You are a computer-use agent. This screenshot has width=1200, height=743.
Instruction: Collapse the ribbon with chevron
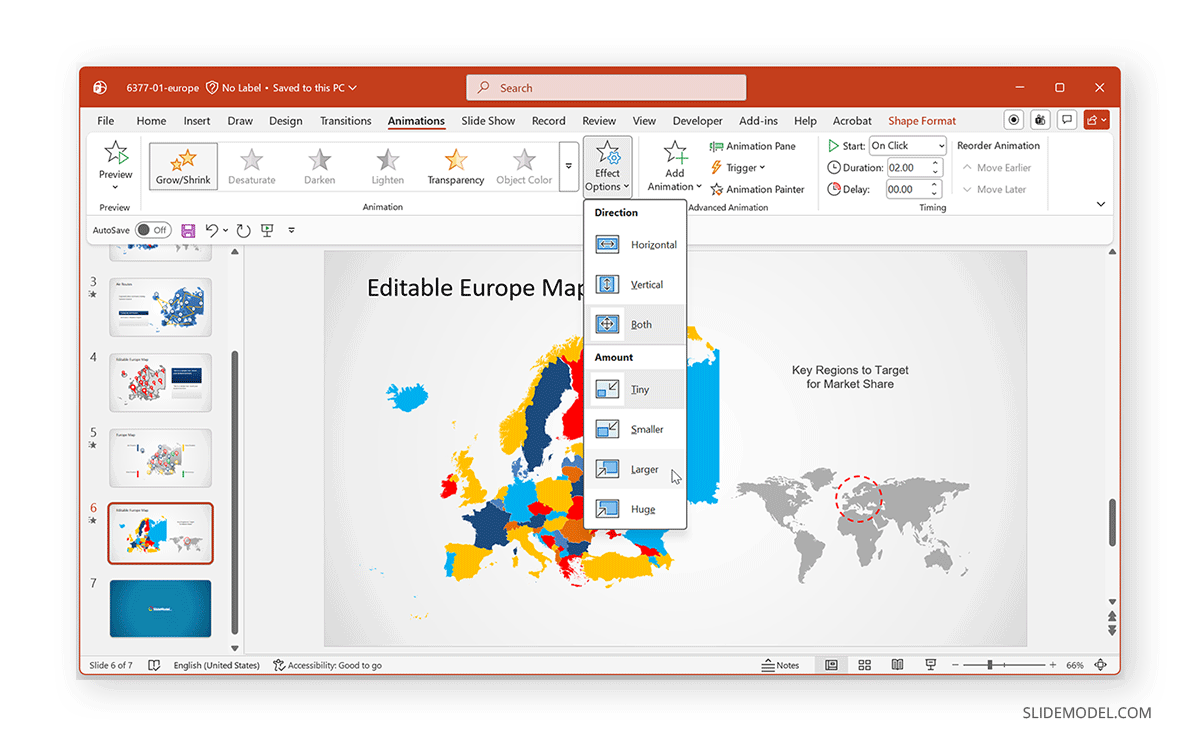click(x=1101, y=204)
